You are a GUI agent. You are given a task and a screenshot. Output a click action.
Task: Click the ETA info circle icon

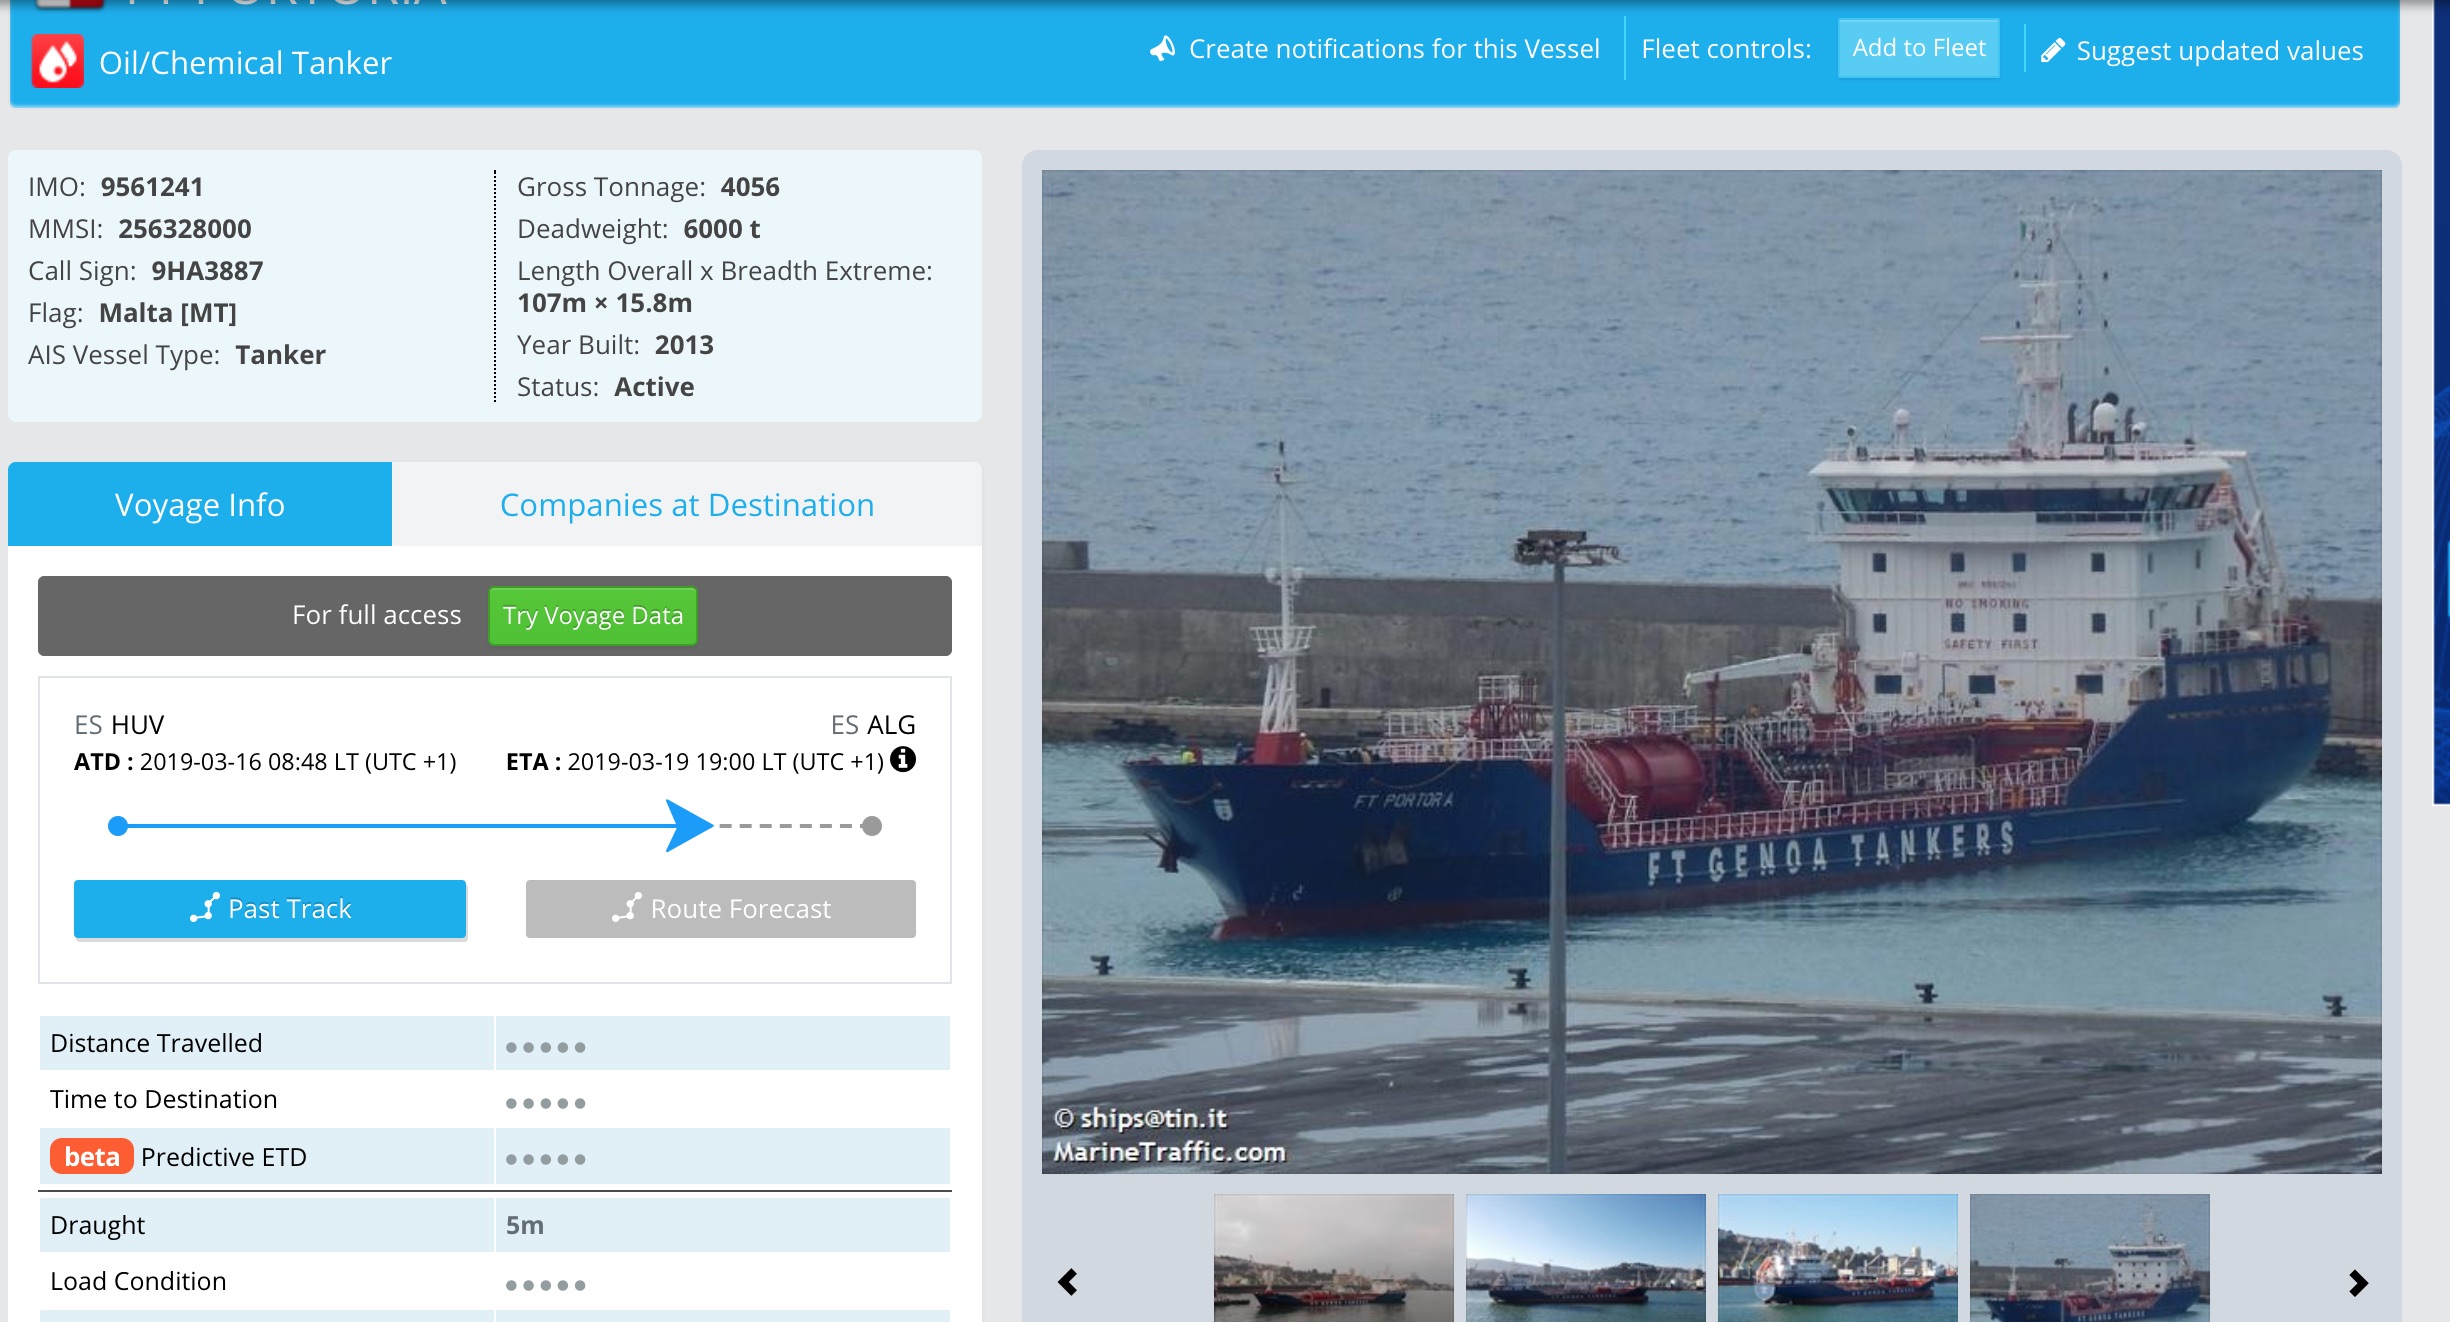[903, 760]
